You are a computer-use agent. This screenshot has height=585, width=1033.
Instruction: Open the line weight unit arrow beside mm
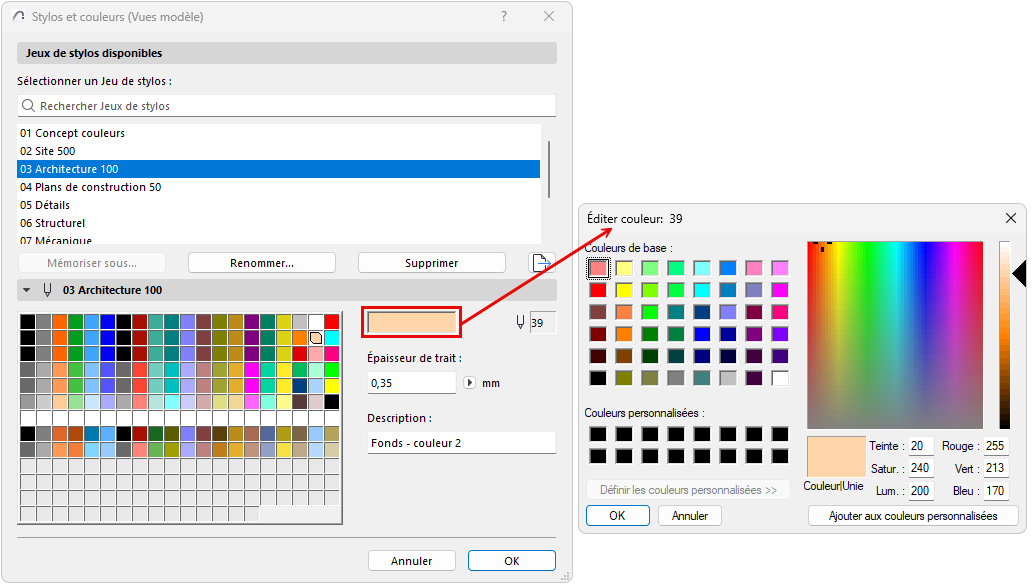pos(469,382)
